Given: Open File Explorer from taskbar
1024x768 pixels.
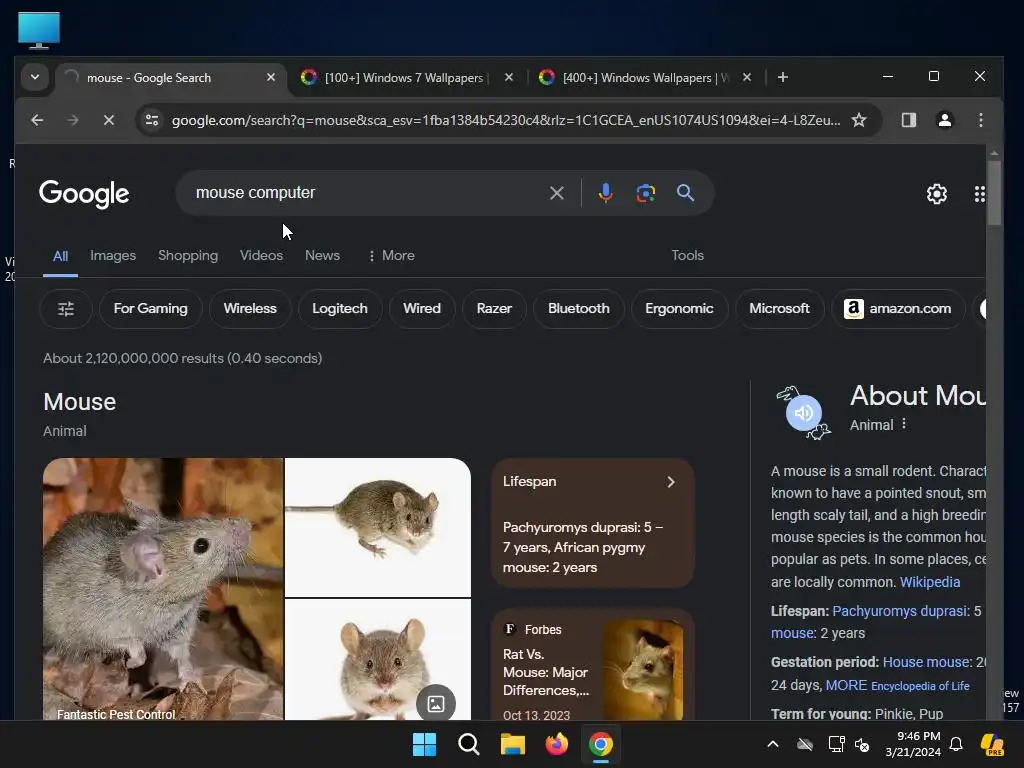Looking at the screenshot, I should click(x=513, y=744).
